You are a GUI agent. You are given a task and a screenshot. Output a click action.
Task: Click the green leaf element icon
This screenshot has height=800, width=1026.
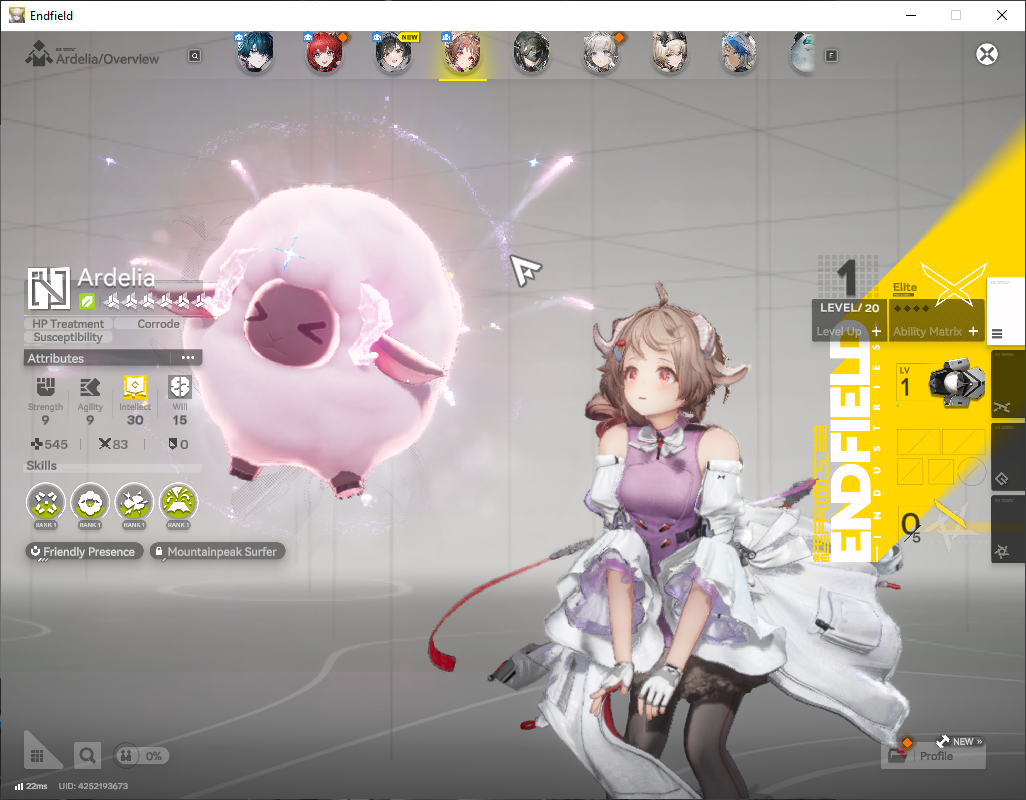87,301
